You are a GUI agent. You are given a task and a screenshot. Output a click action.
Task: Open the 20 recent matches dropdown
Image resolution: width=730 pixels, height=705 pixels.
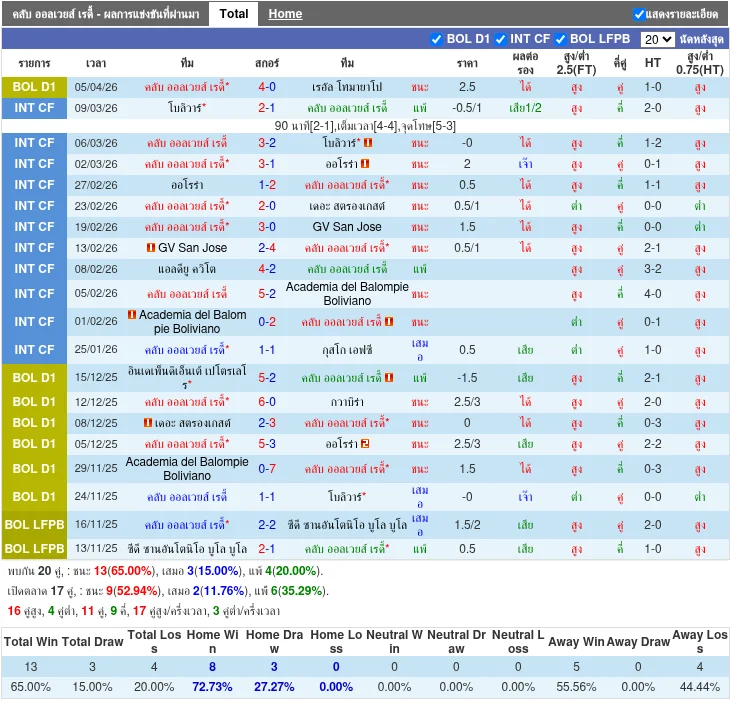[657, 39]
